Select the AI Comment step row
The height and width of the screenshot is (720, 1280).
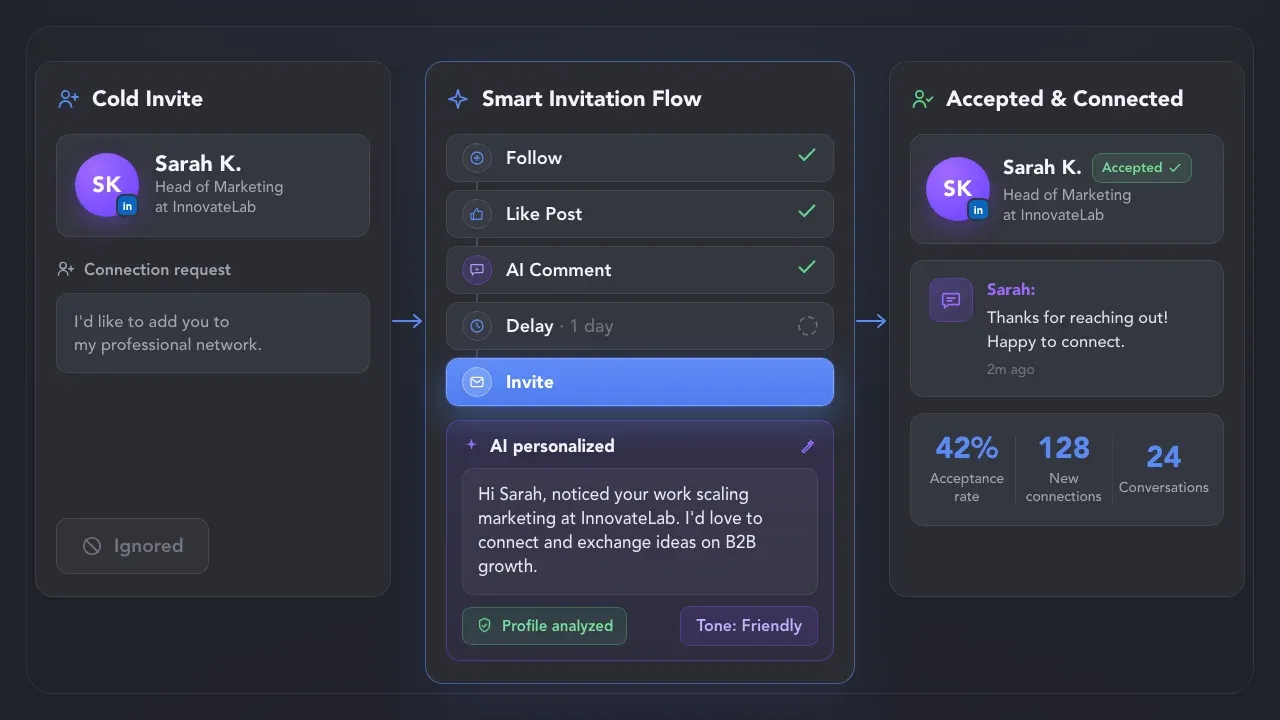(640, 270)
